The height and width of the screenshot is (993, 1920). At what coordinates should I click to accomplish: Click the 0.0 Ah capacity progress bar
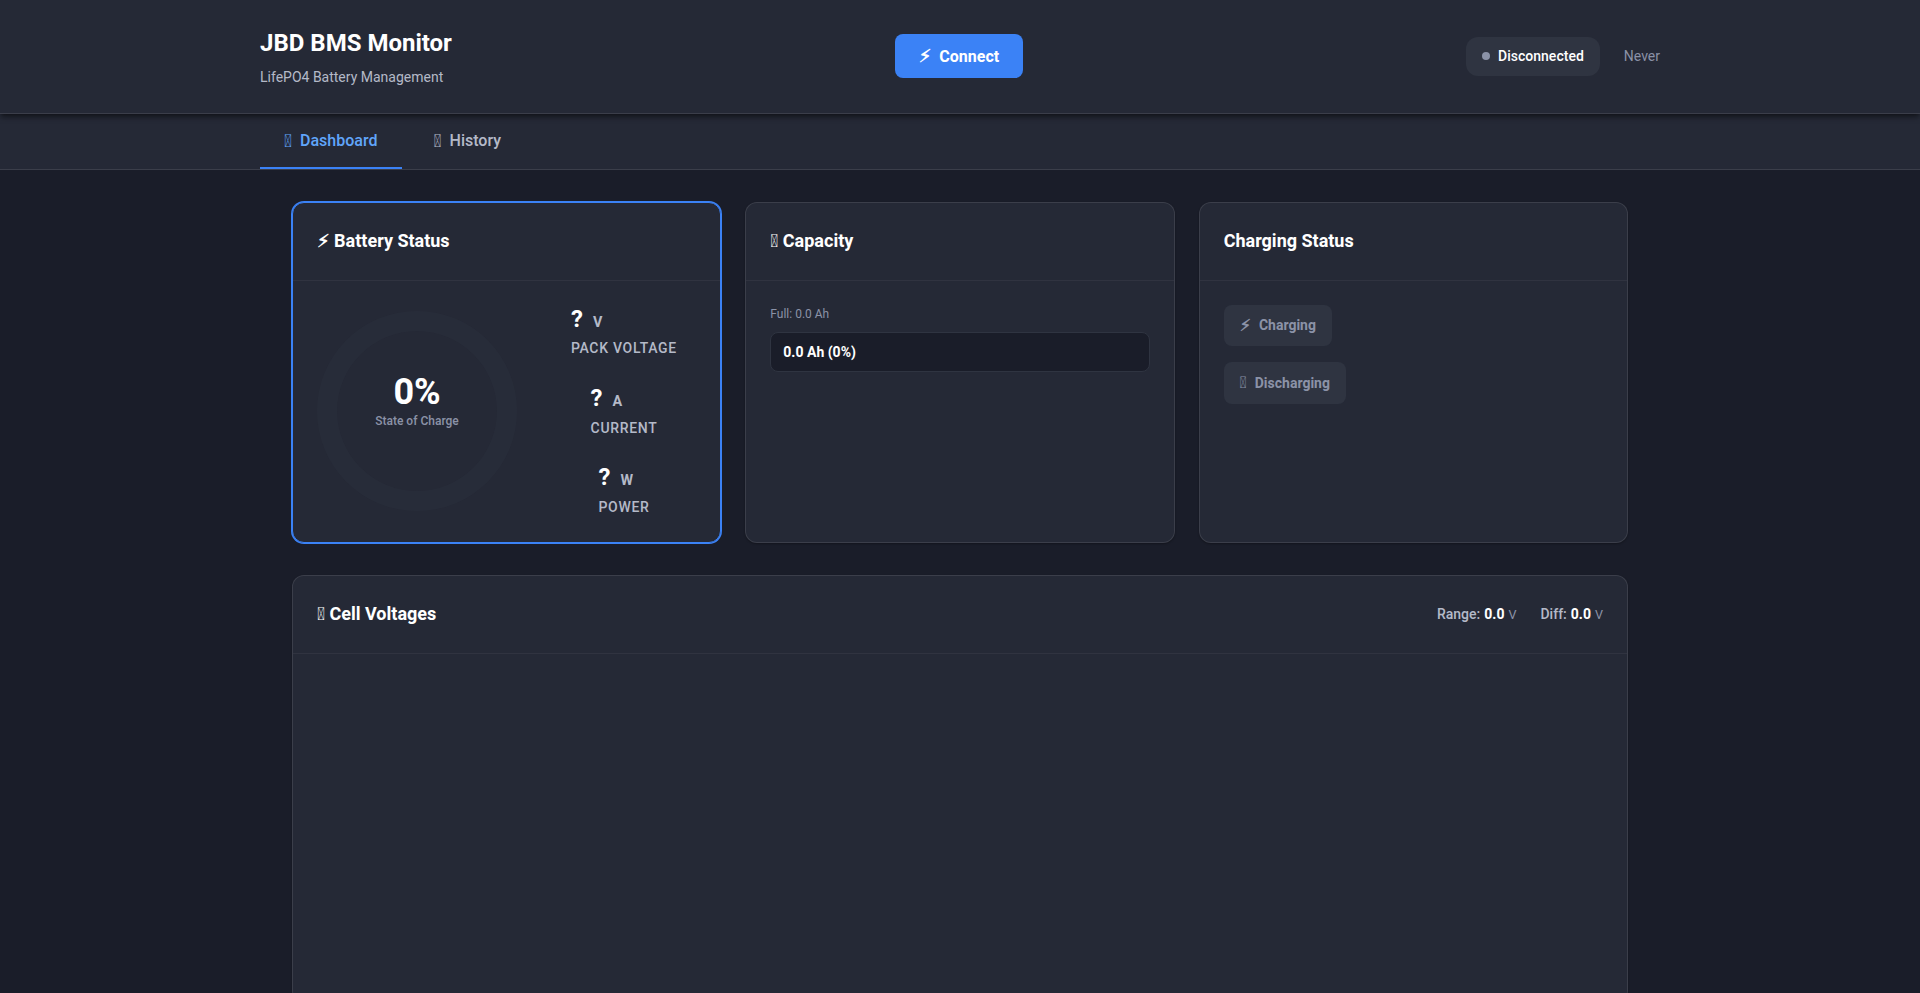coord(959,352)
